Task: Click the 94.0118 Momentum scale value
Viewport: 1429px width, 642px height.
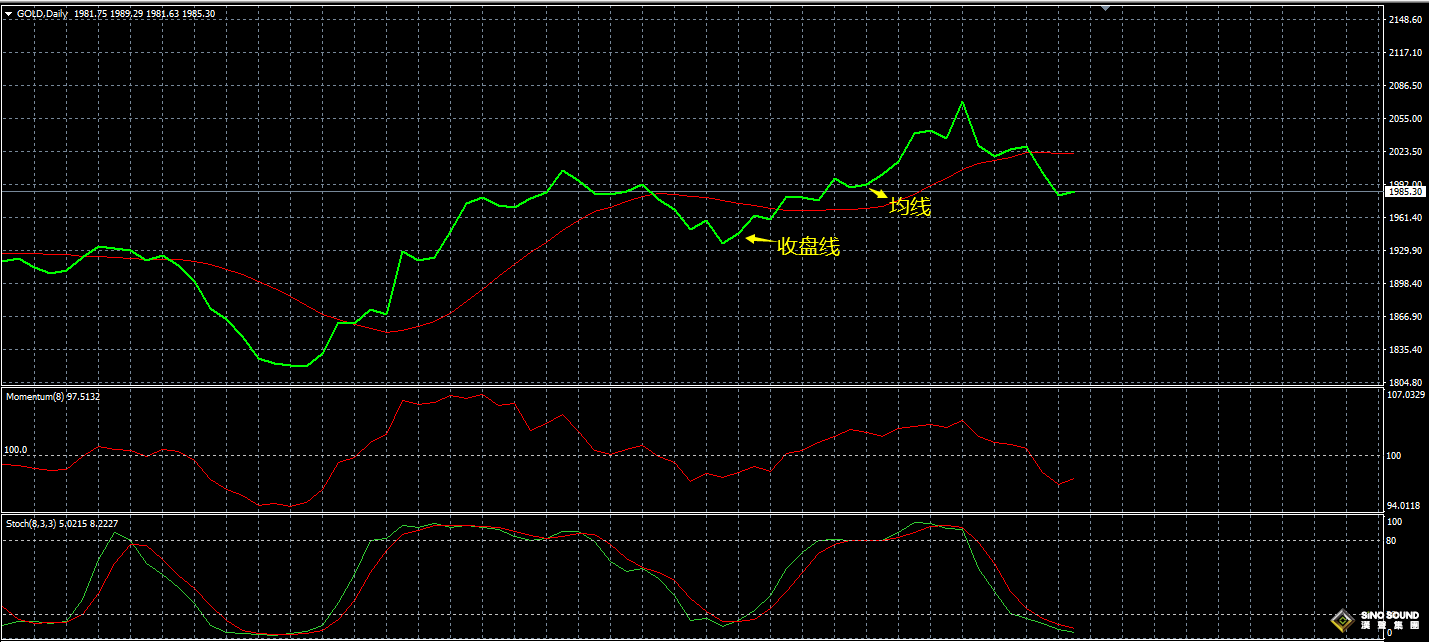Action: 1405,505
